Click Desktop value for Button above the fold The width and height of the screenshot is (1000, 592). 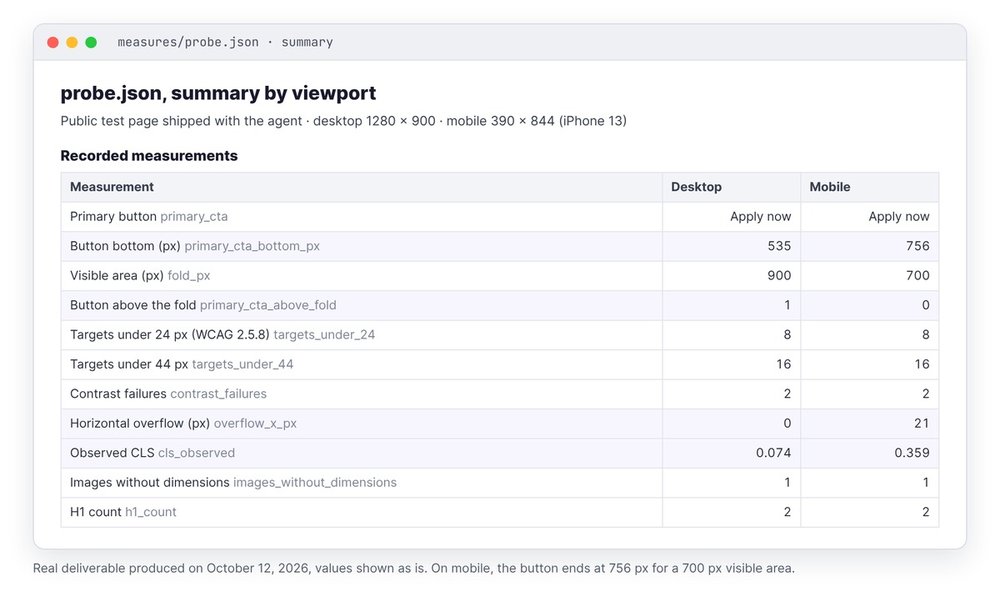(x=787, y=305)
